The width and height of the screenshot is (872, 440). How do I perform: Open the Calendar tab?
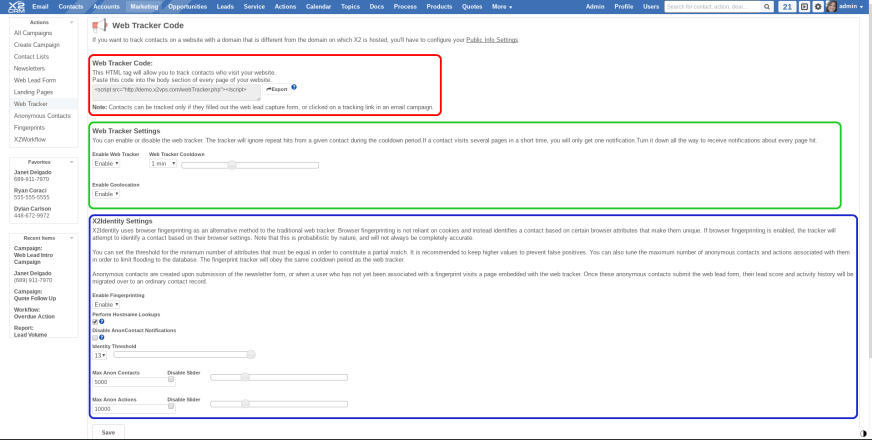click(318, 7)
